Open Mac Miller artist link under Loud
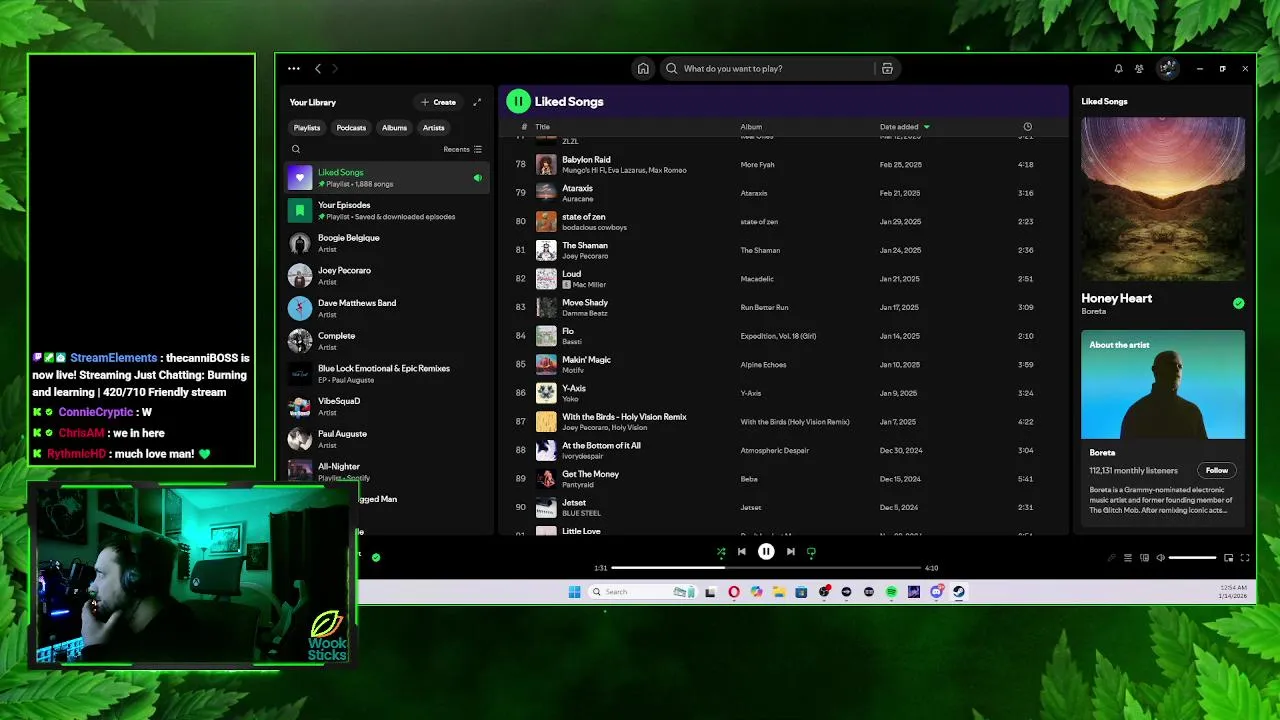Screen dimensions: 1280x720 (x=589, y=285)
